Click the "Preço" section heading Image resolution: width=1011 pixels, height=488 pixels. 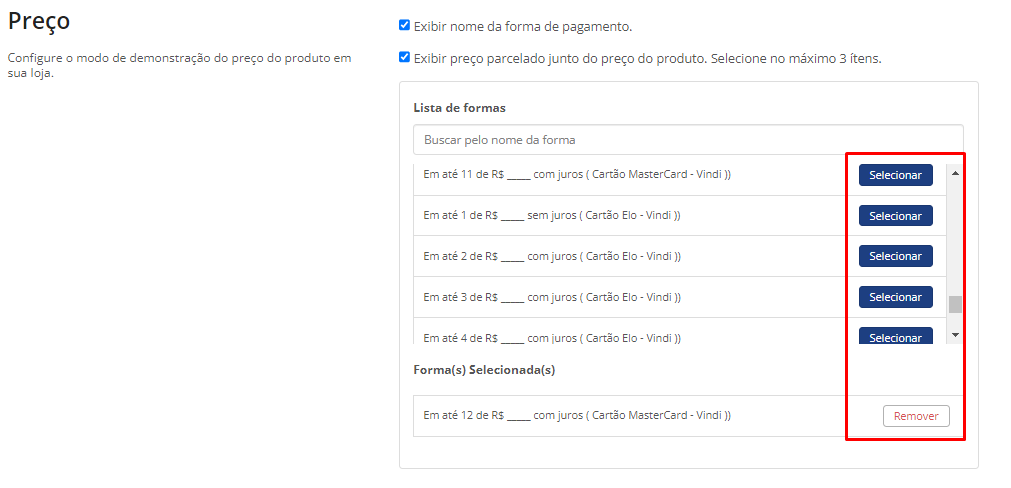[39, 22]
